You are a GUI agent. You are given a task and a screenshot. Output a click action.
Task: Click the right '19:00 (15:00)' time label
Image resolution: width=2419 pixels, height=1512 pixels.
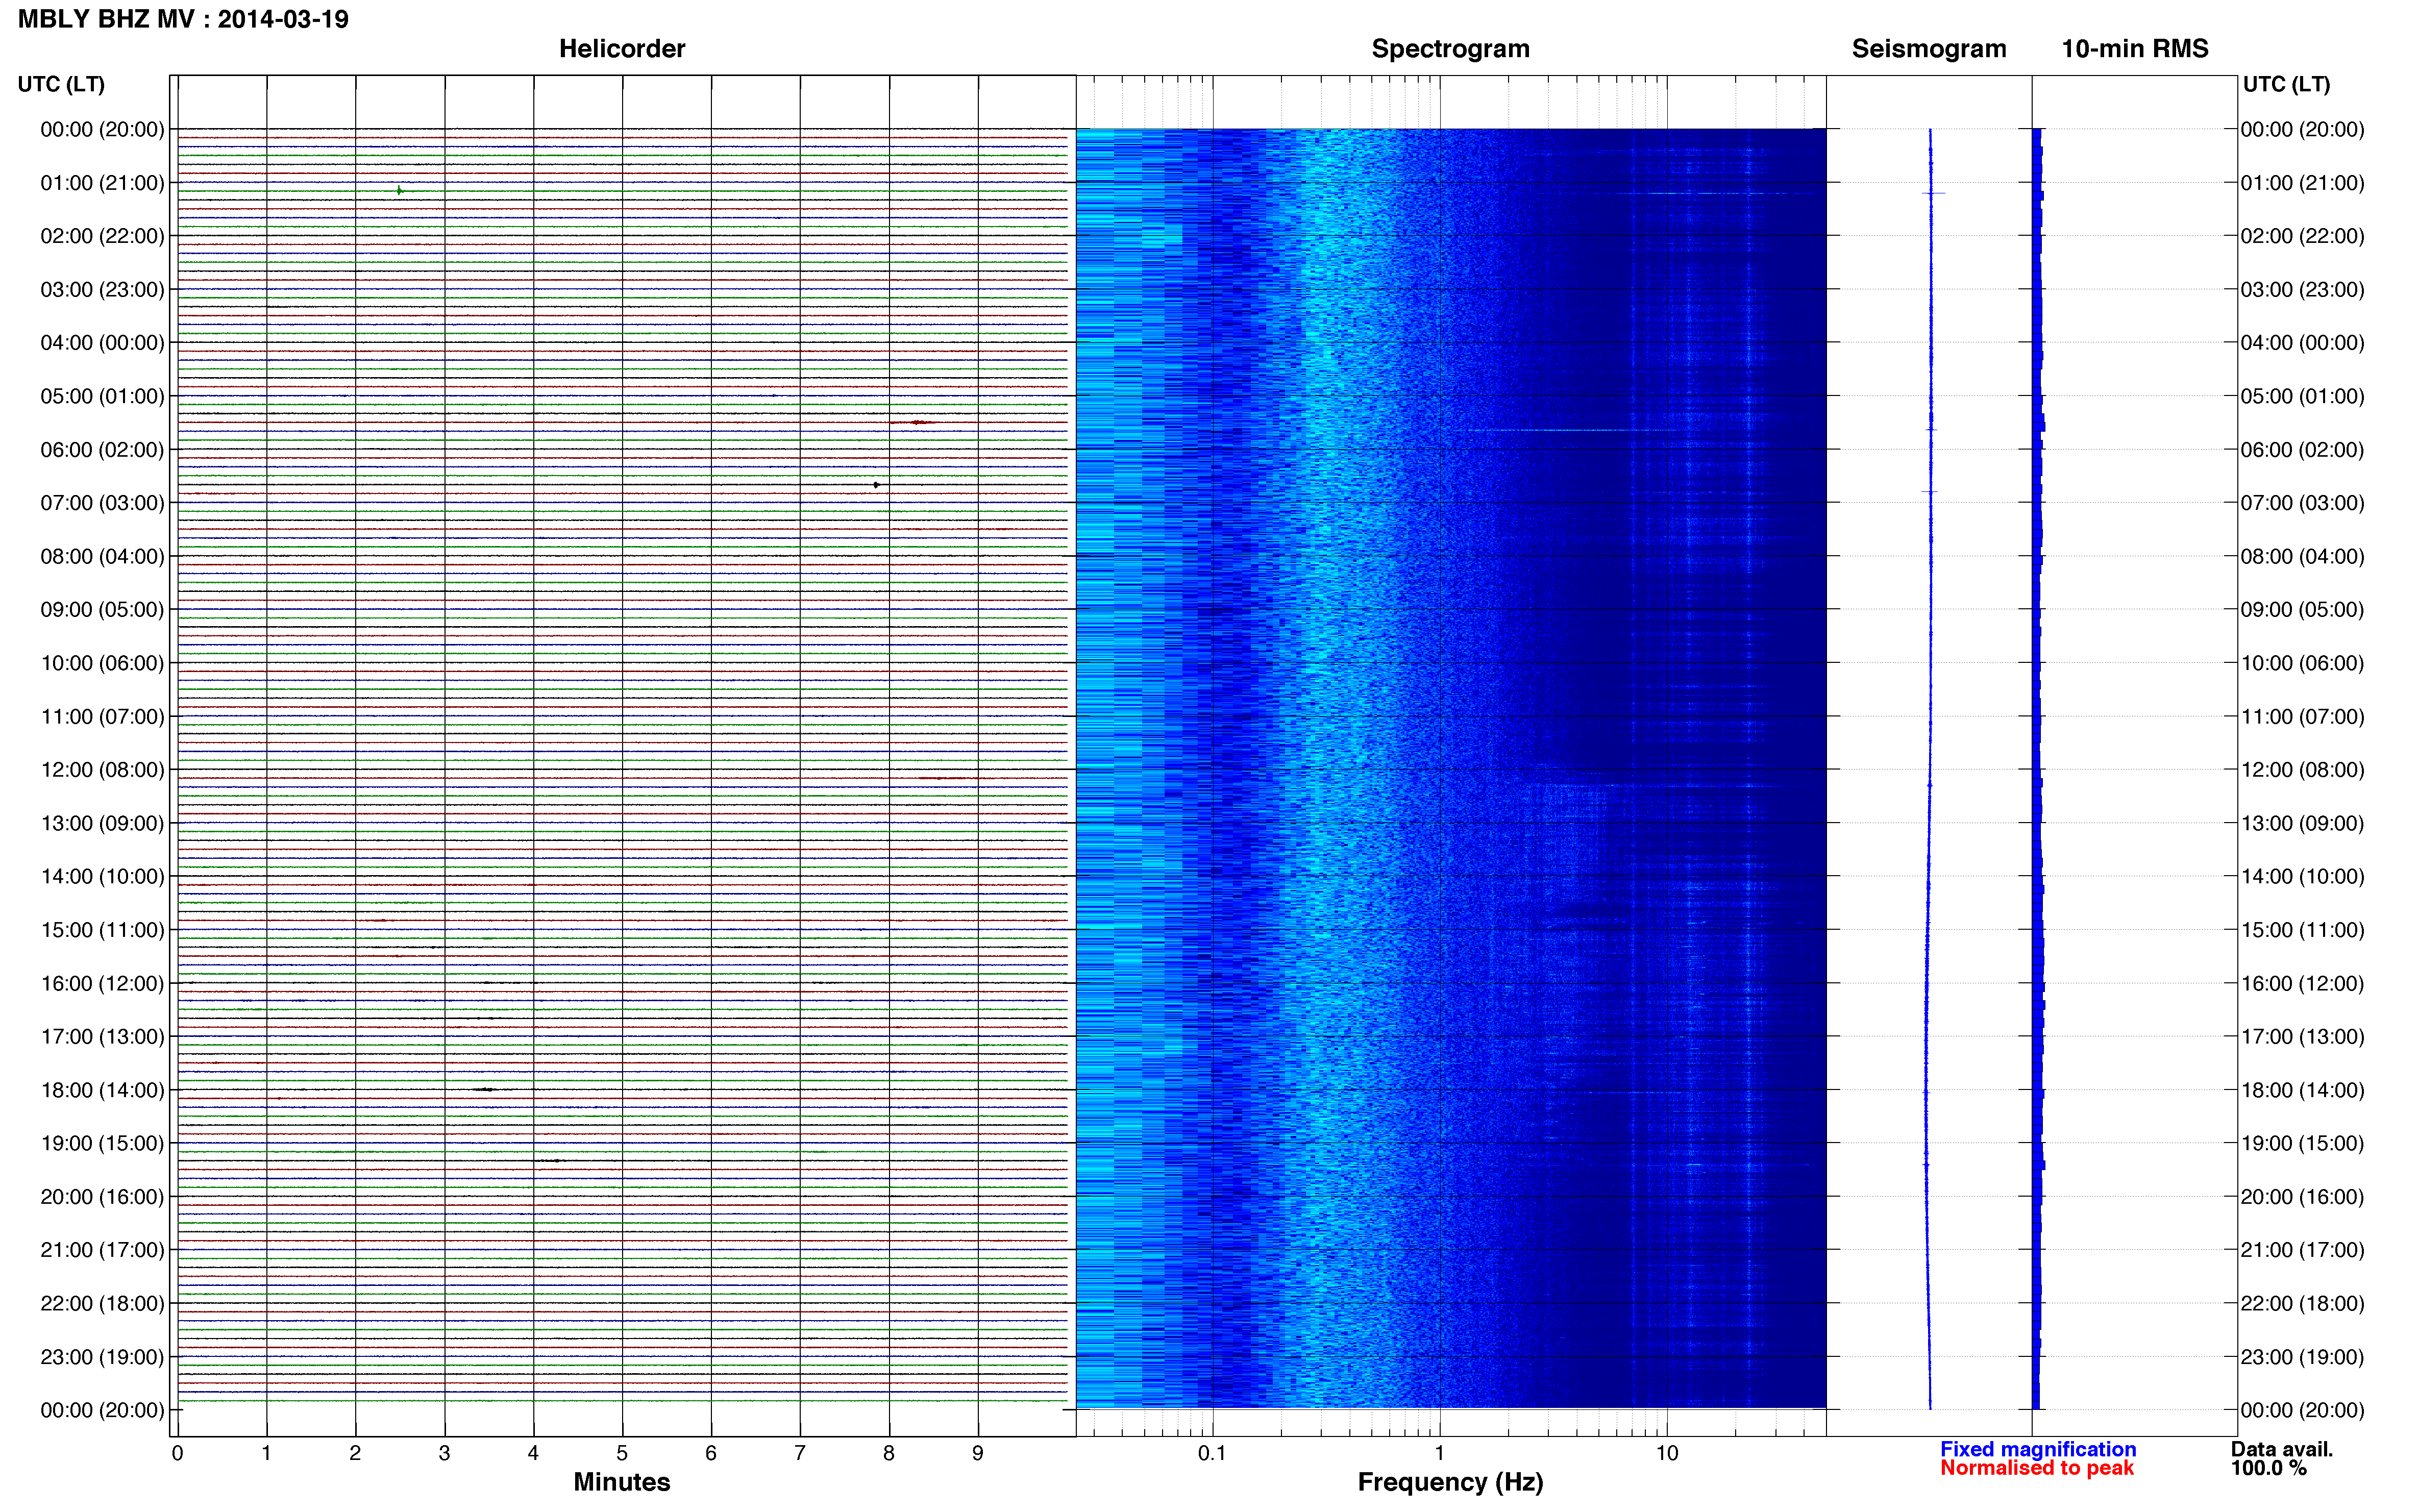pyautogui.click(x=2302, y=1143)
